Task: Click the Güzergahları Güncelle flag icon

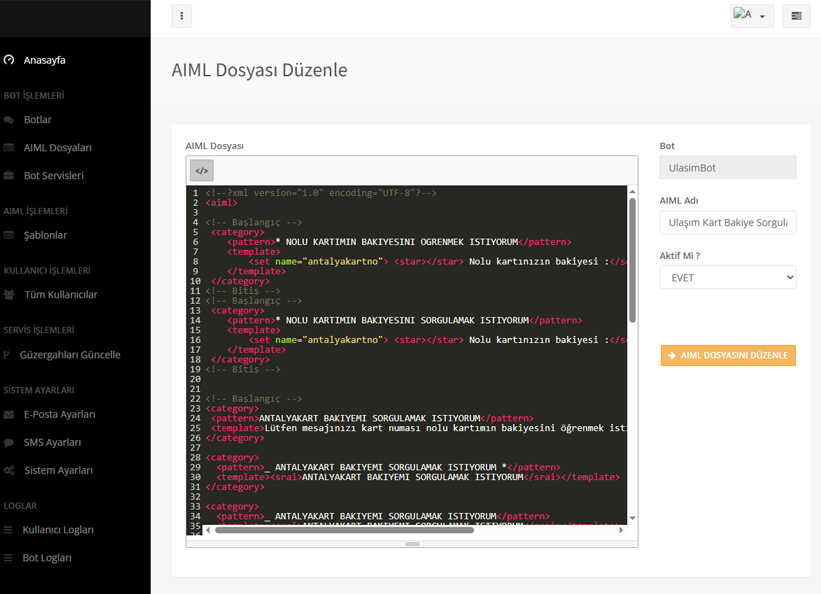Action: [7, 355]
